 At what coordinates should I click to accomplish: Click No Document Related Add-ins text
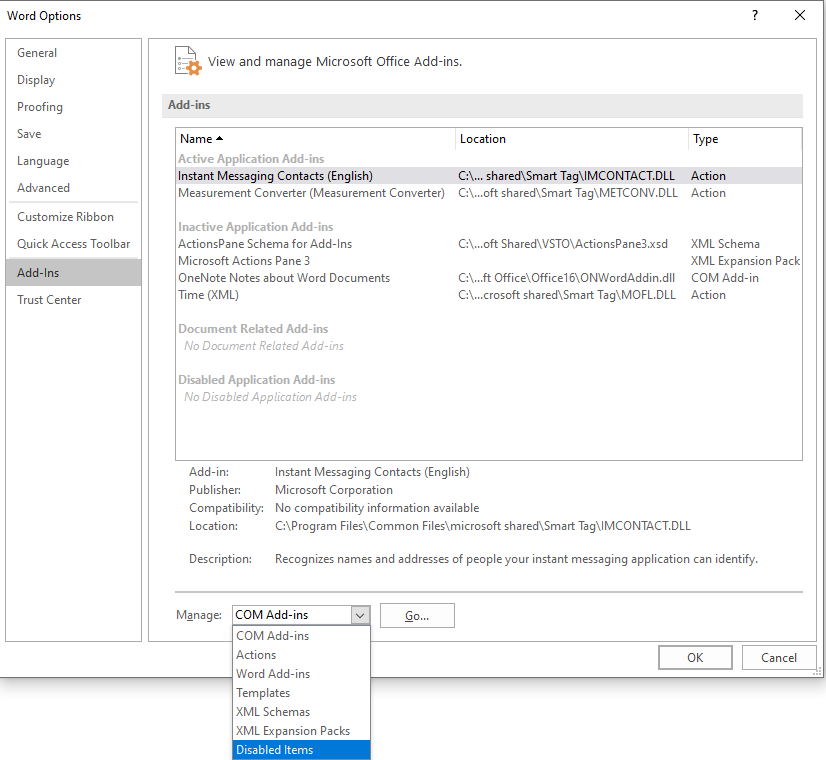tap(263, 346)
